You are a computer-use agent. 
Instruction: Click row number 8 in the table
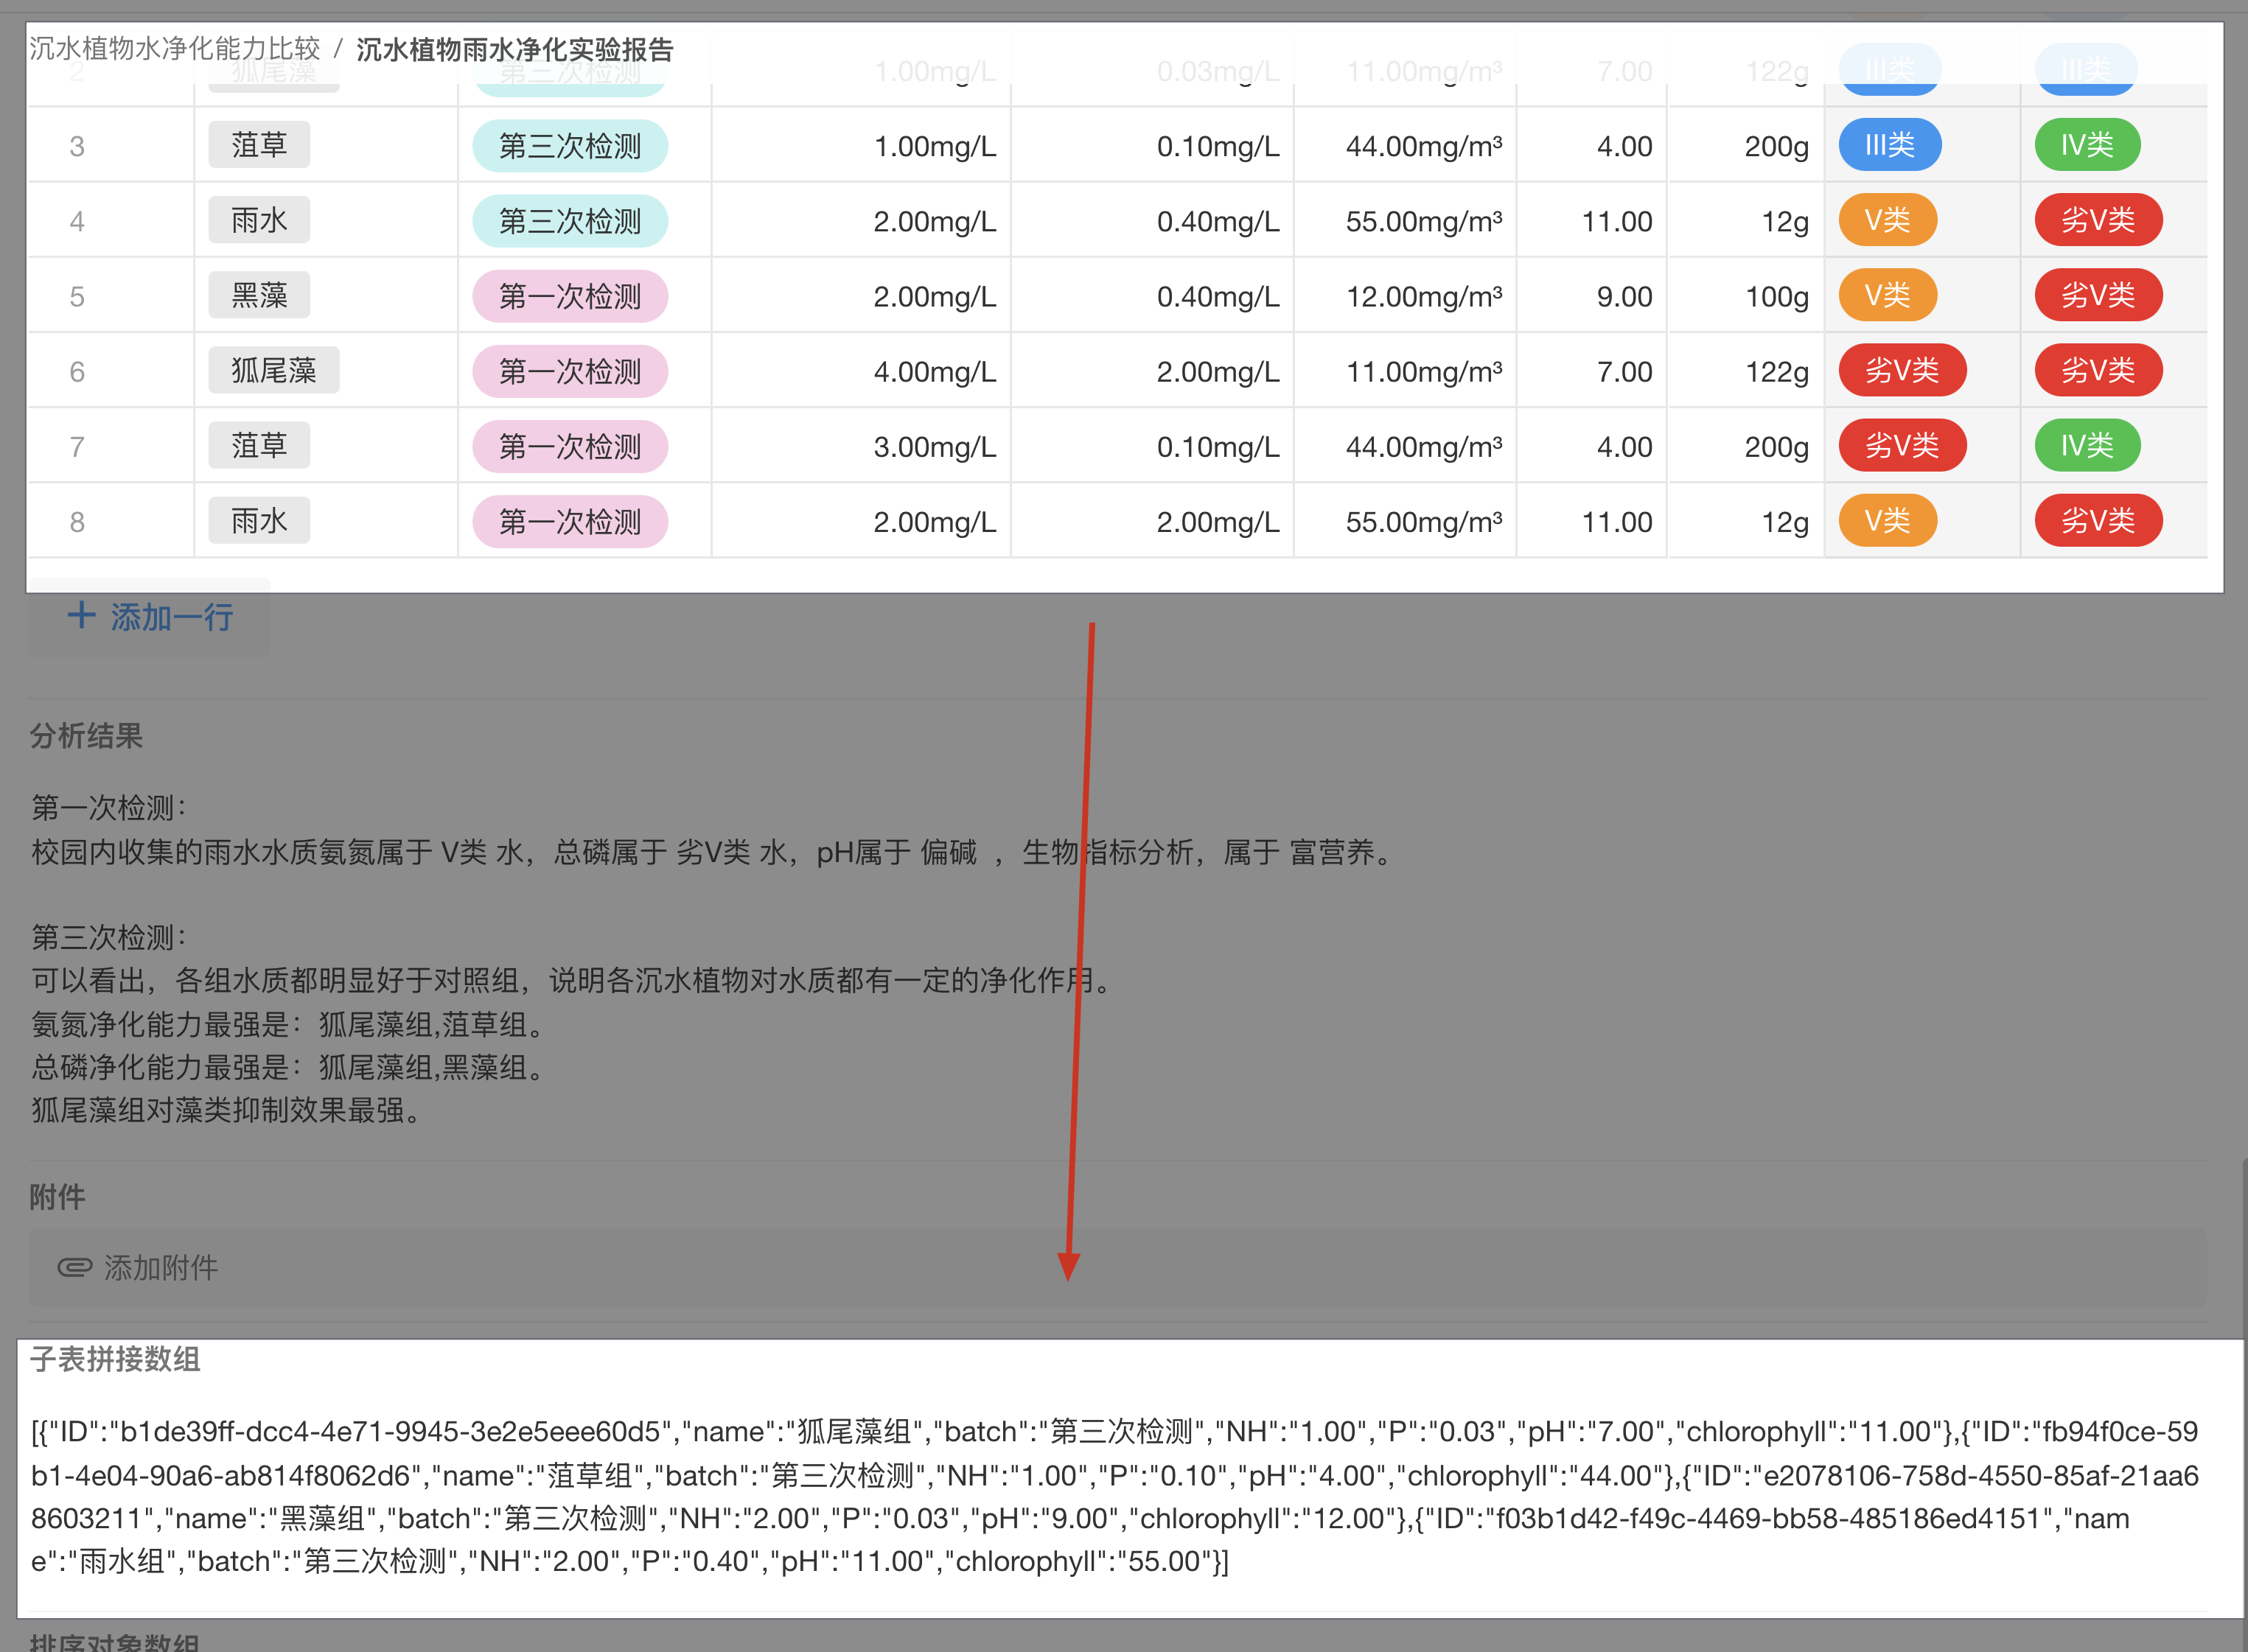click(77, 522)
